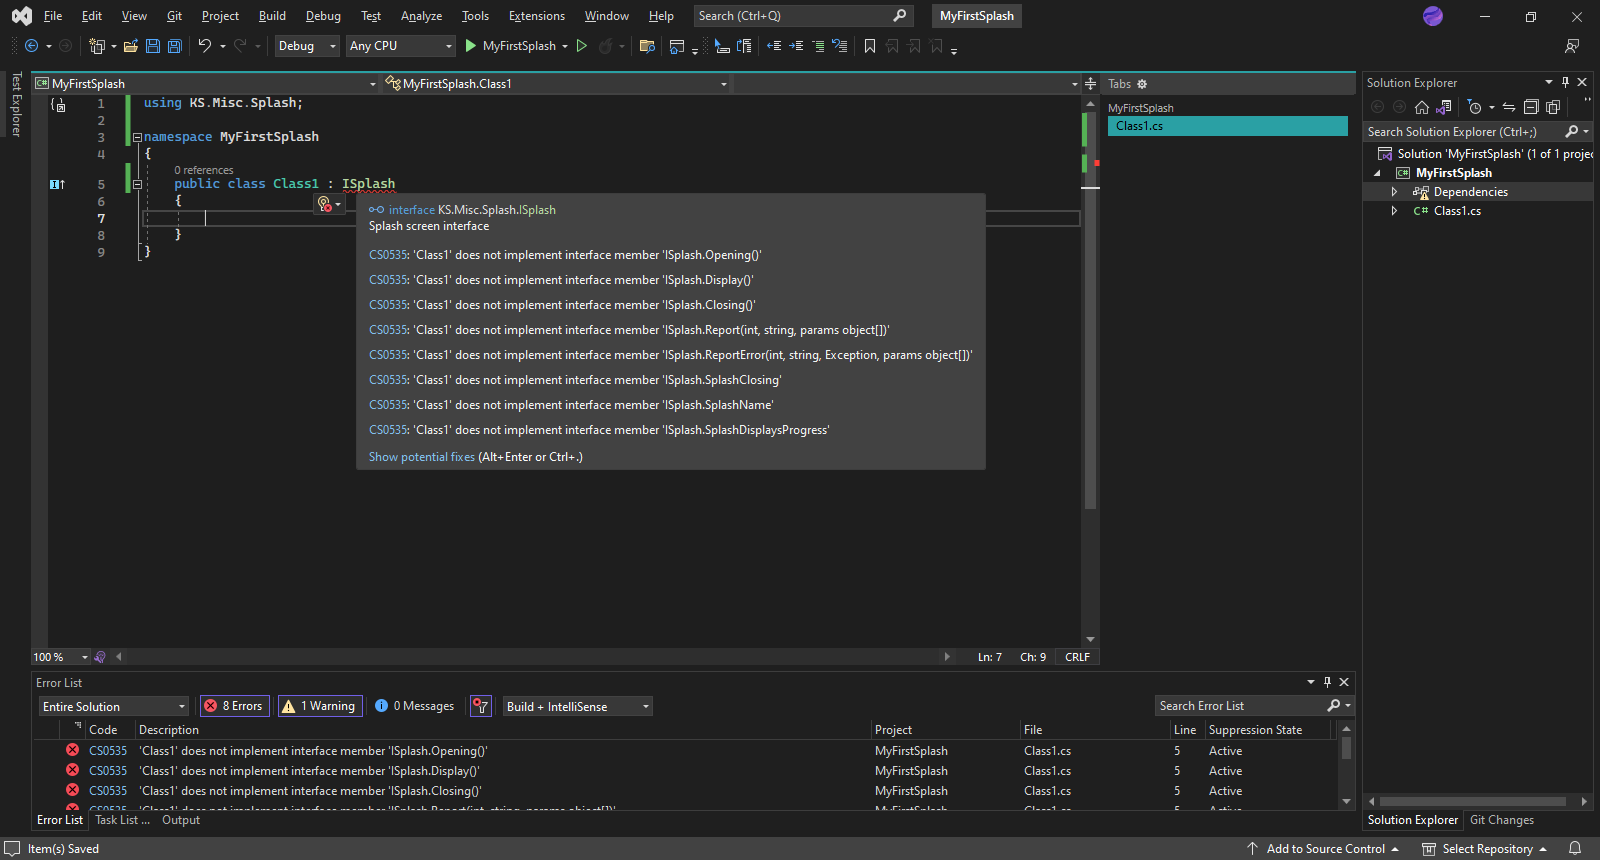Toggle the 0 Messages filter

[415, 706]
